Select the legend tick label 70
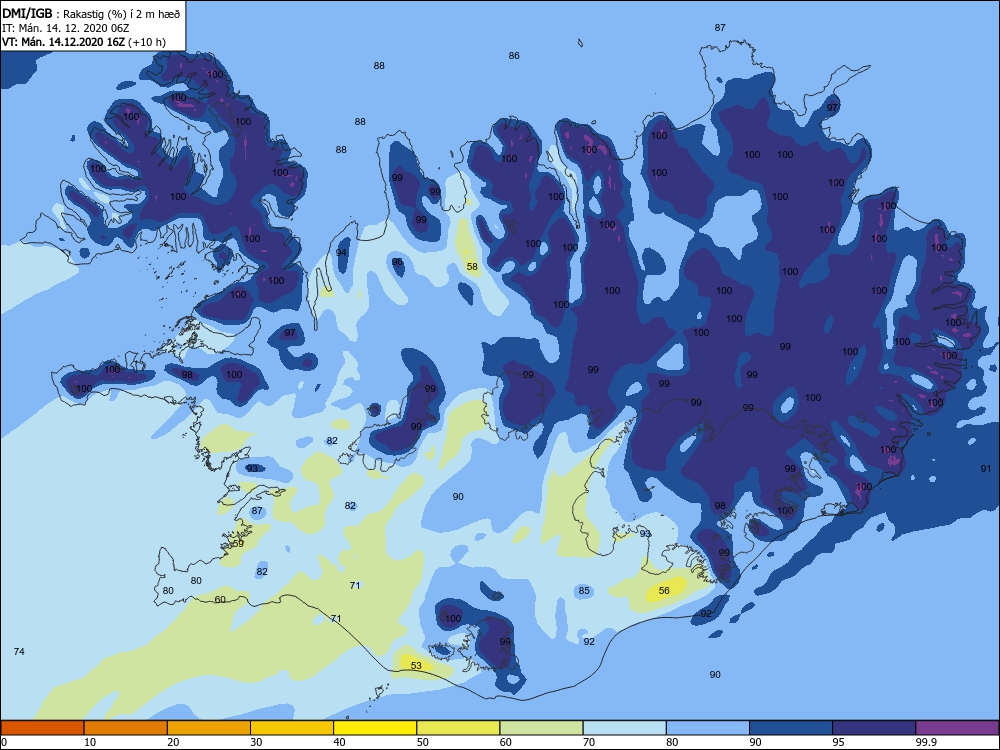The height and width of the screenshot is (750, 1000). click(x=589, y=742)
